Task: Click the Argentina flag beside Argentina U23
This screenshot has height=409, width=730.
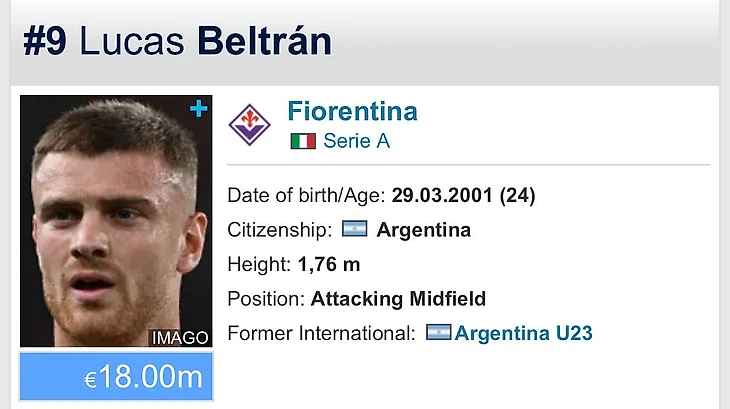Action: pyautogui.click(x=438, y=333)
